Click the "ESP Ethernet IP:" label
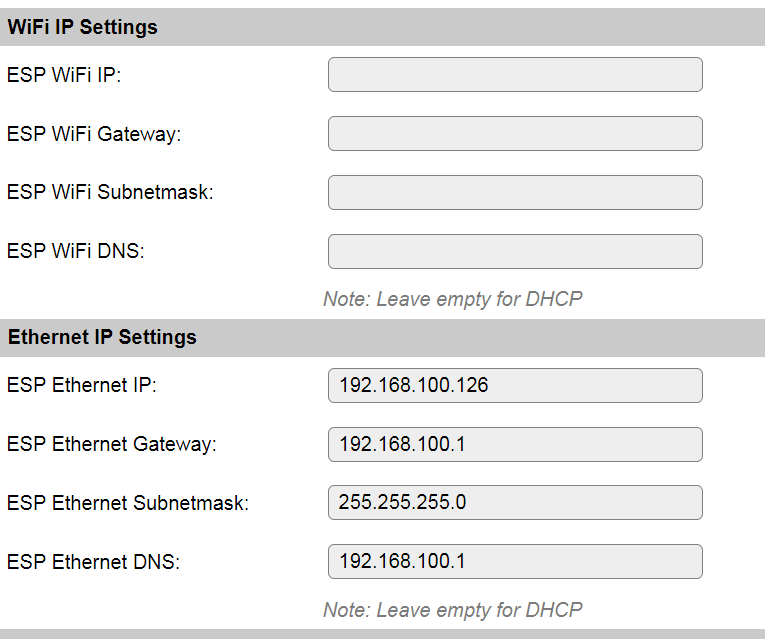765x639 pixels. 82,385
